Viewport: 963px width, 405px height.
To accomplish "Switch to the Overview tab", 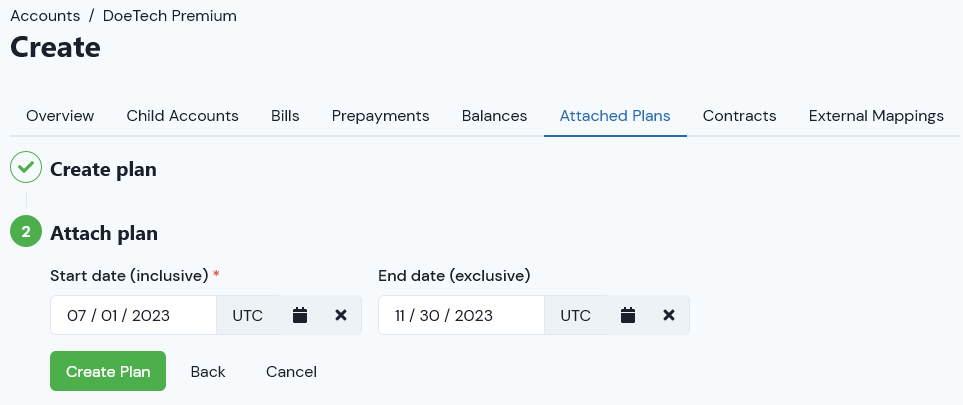I will tap(60, 116).
